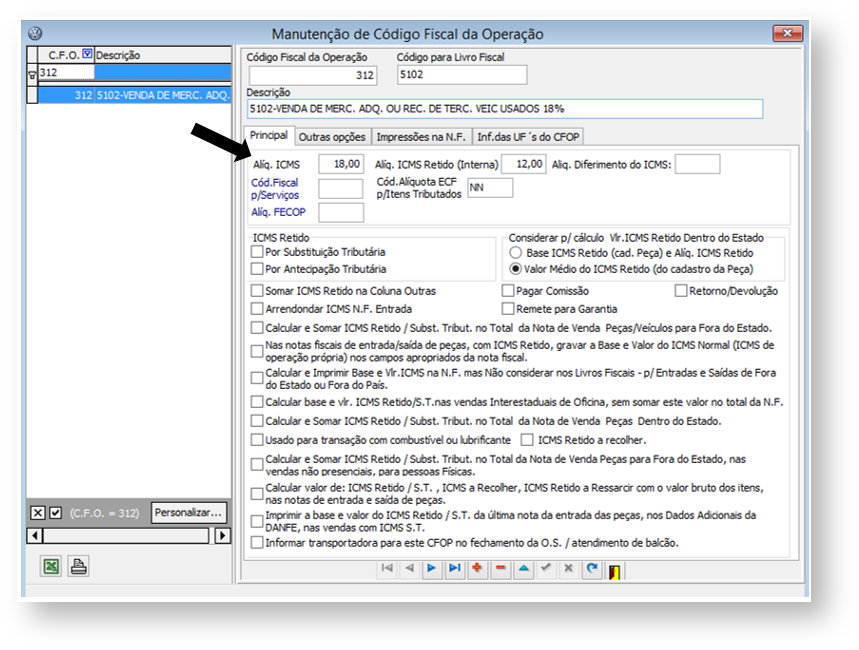Insert new record plus icon
This screenshot has width=859, height=650.
click(x=477, y=568)
